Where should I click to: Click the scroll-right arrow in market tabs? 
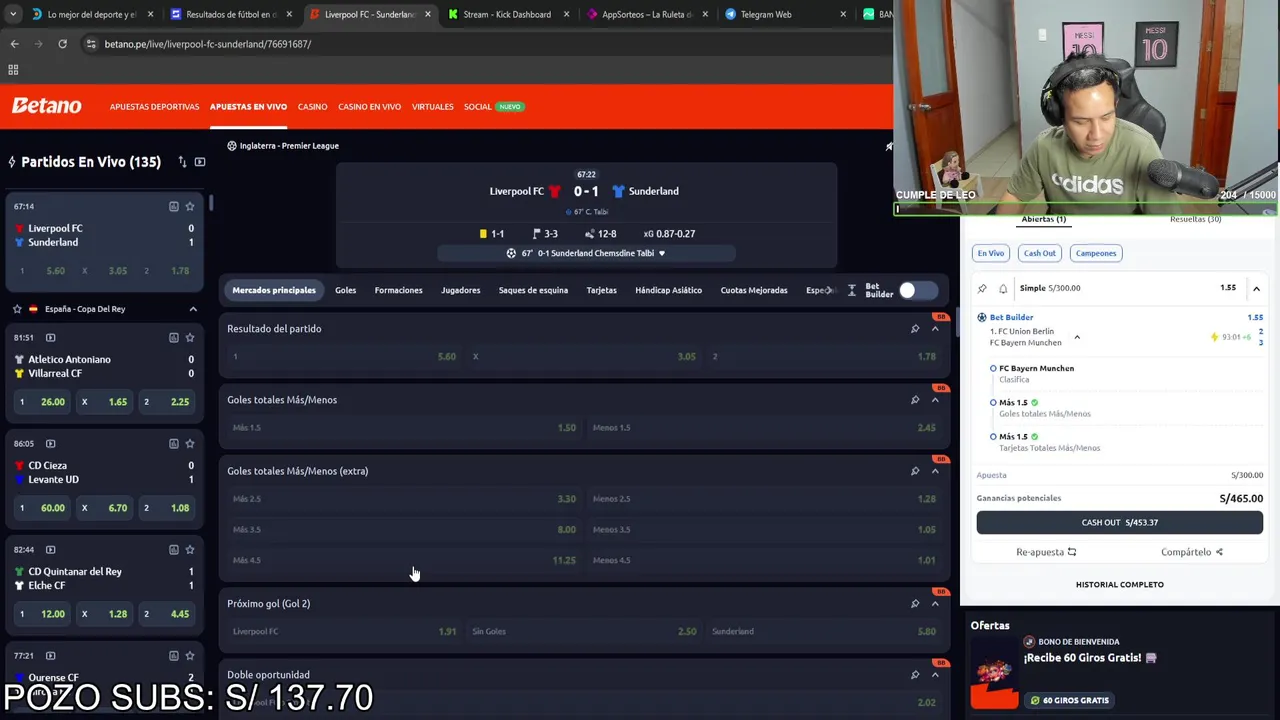point(829,290)
